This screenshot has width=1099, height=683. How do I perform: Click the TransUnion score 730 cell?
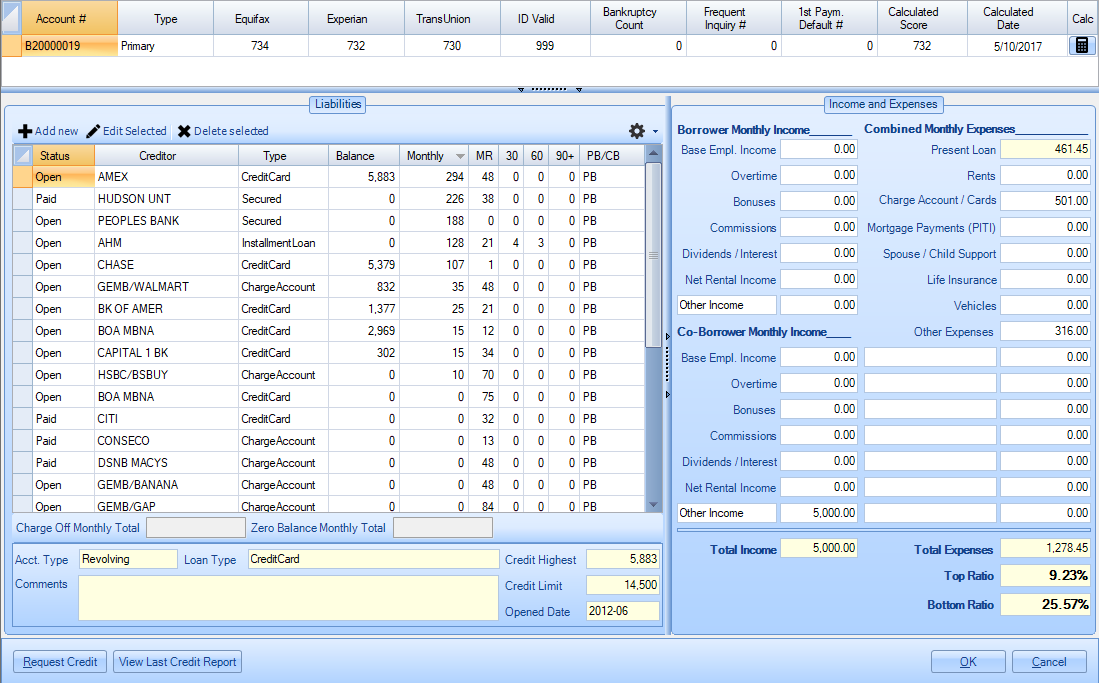click(452, 46)
